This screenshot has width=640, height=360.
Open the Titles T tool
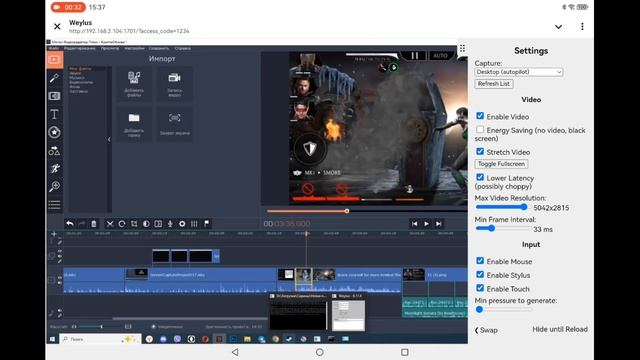pyautogui.click(x=54, y=114)
